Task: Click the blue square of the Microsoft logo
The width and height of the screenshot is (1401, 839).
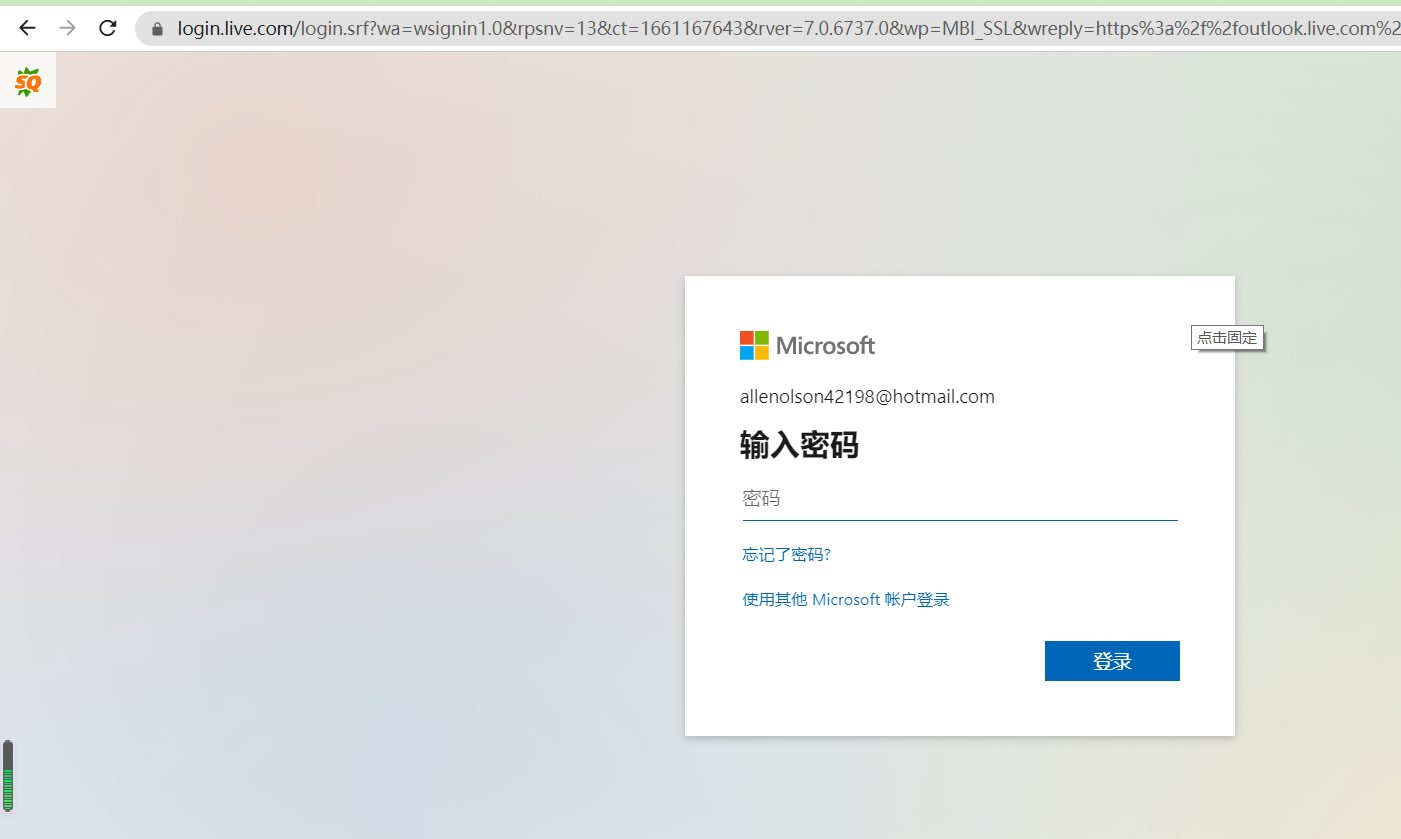Action: pos(747,353)
